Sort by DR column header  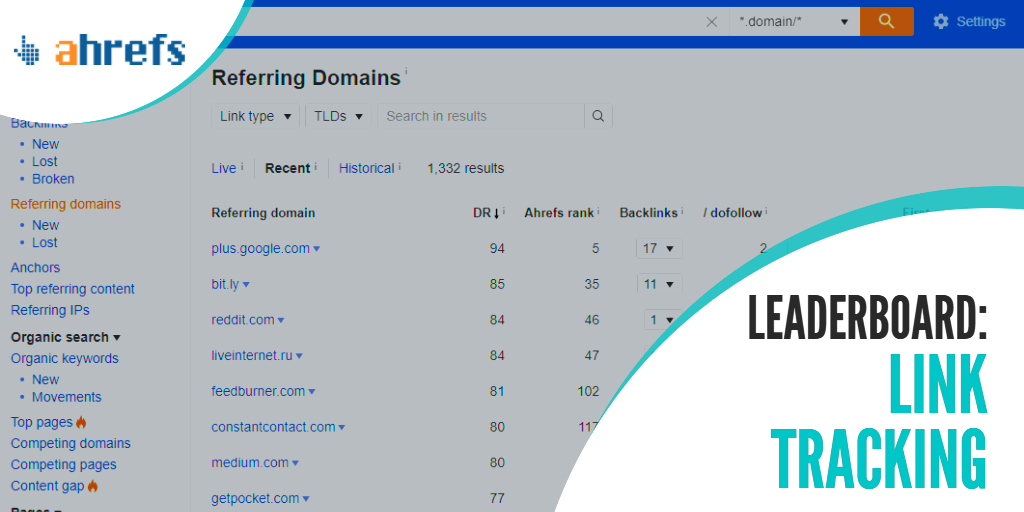coord(487,213)
